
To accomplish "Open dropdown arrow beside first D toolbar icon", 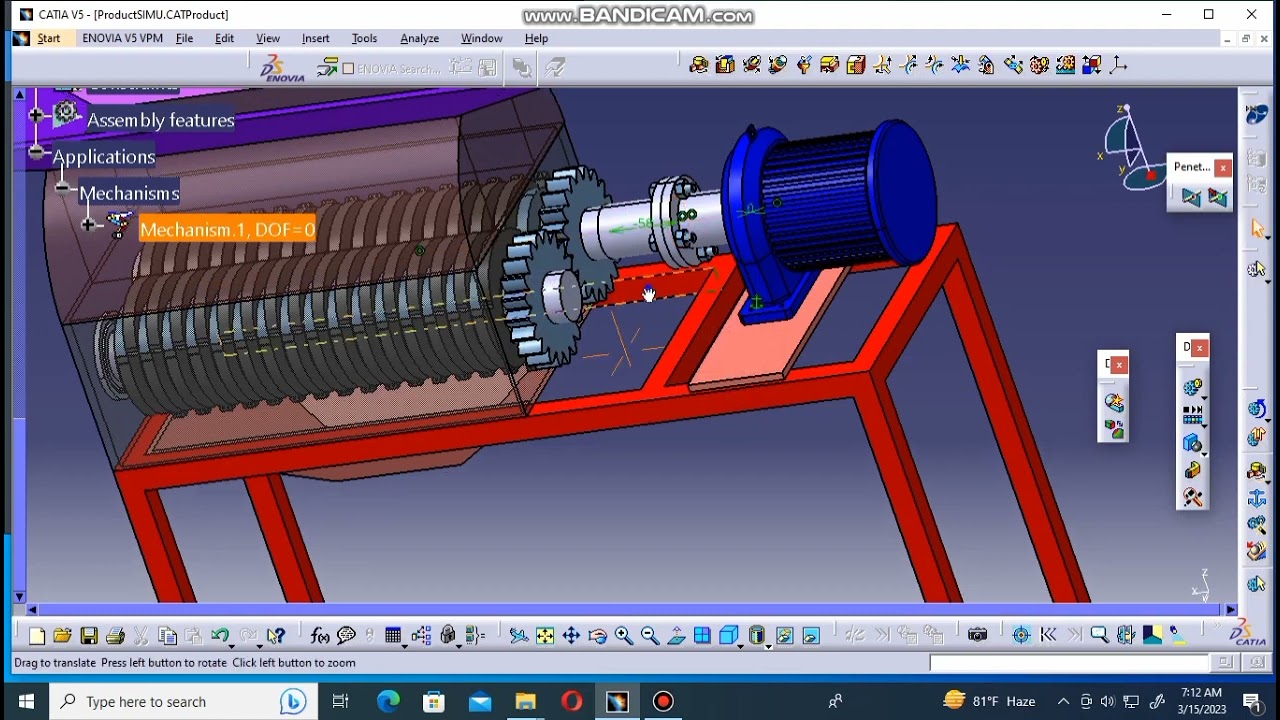I will [x=1204, y=396].
